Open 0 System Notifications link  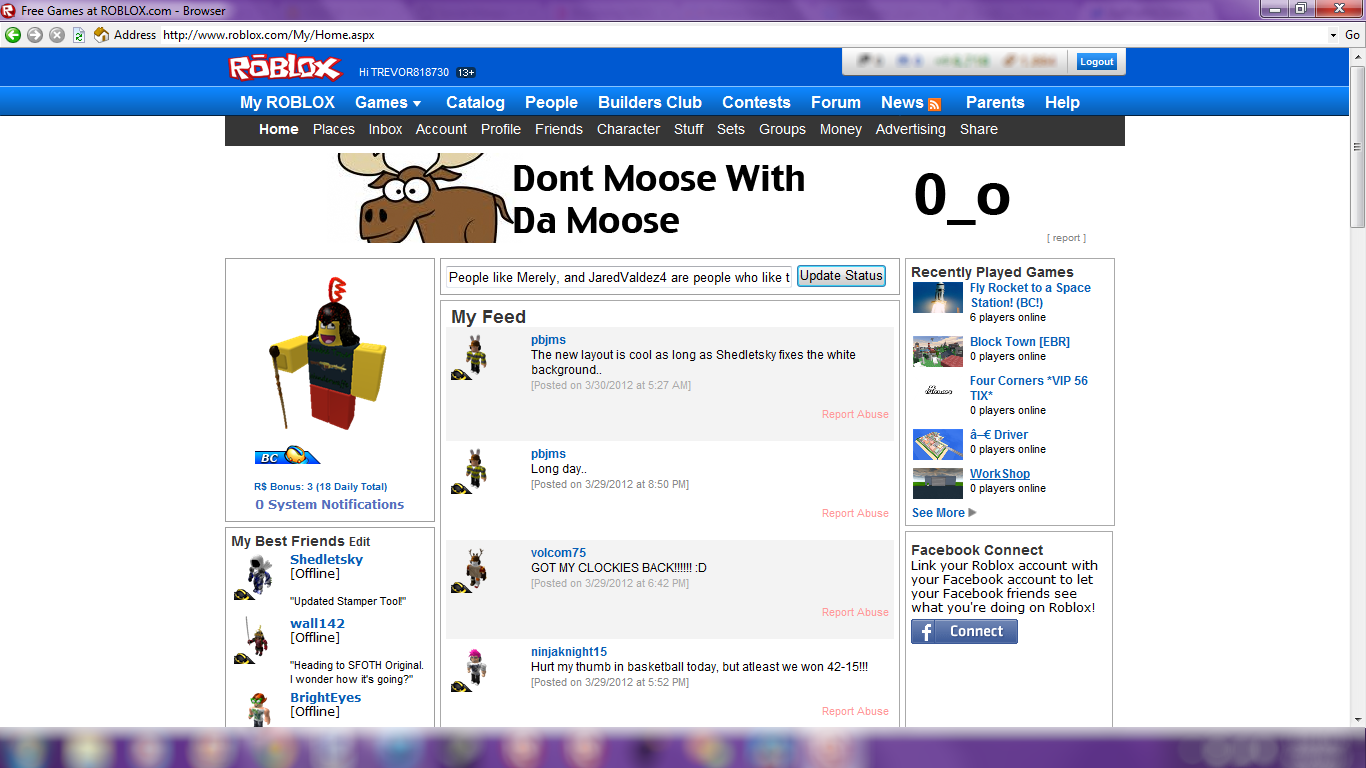pyautogui.click(x=330, y=505)
